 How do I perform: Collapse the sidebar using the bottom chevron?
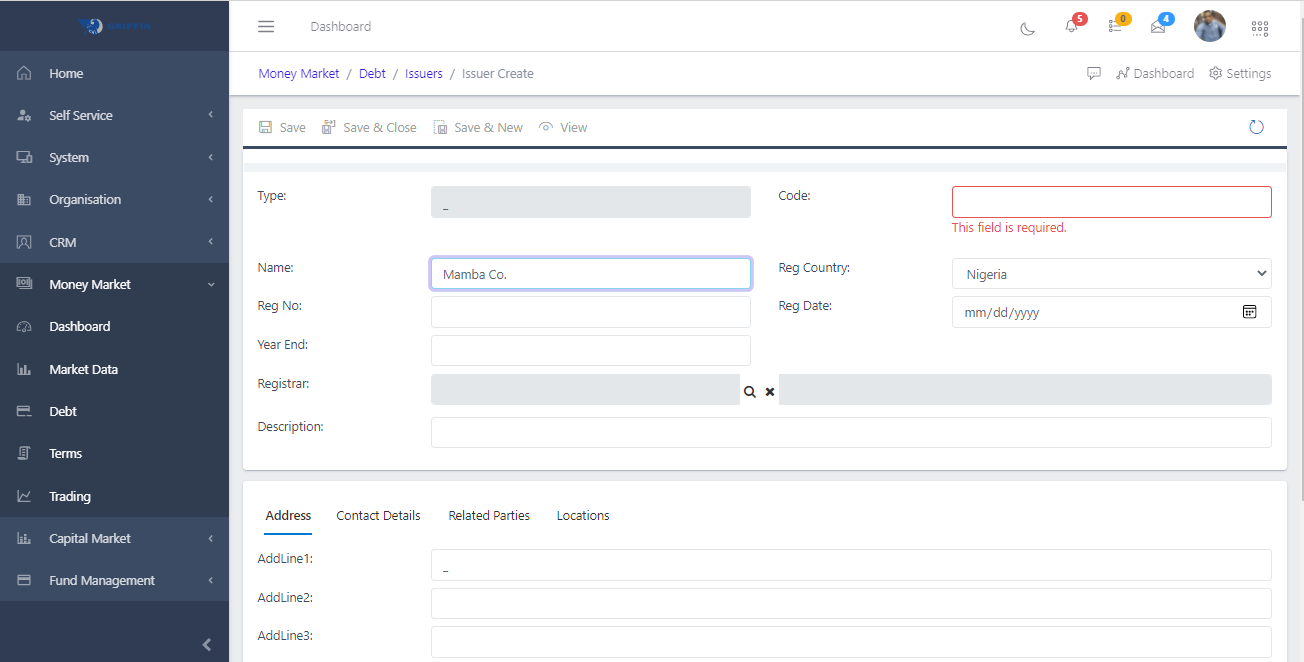point(207,645)
